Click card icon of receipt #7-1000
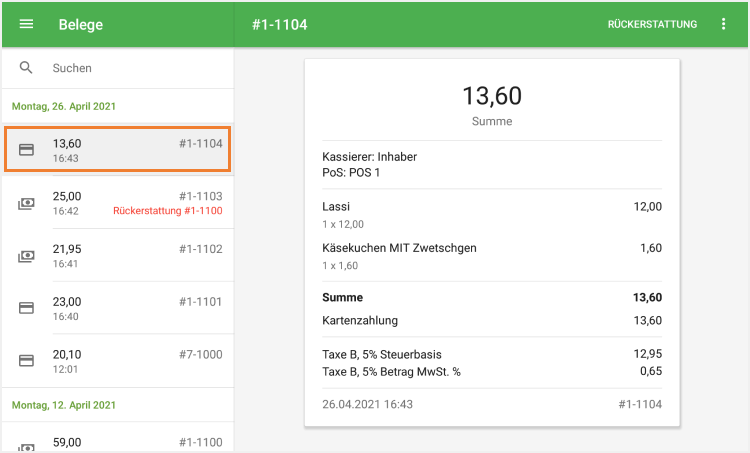 [x=27, y=360]
